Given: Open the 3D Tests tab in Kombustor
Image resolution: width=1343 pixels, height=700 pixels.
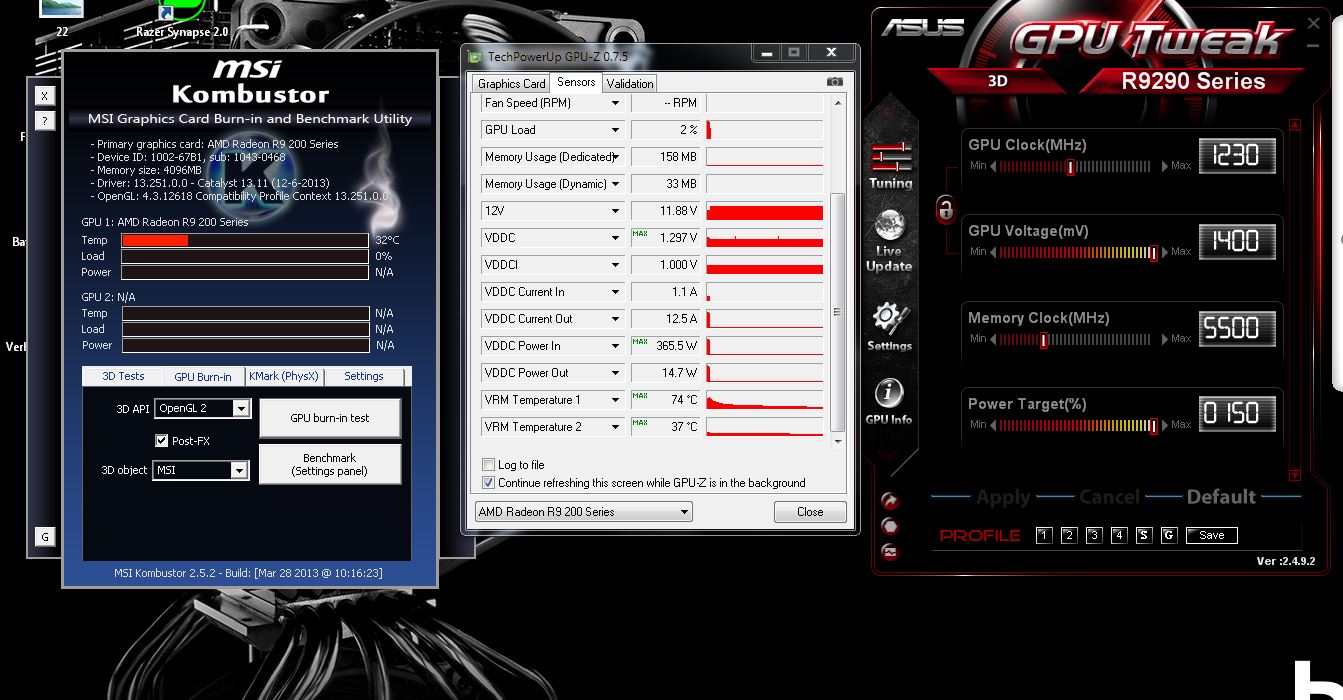Looking at the screenshot, I should (x=123, y=376).
